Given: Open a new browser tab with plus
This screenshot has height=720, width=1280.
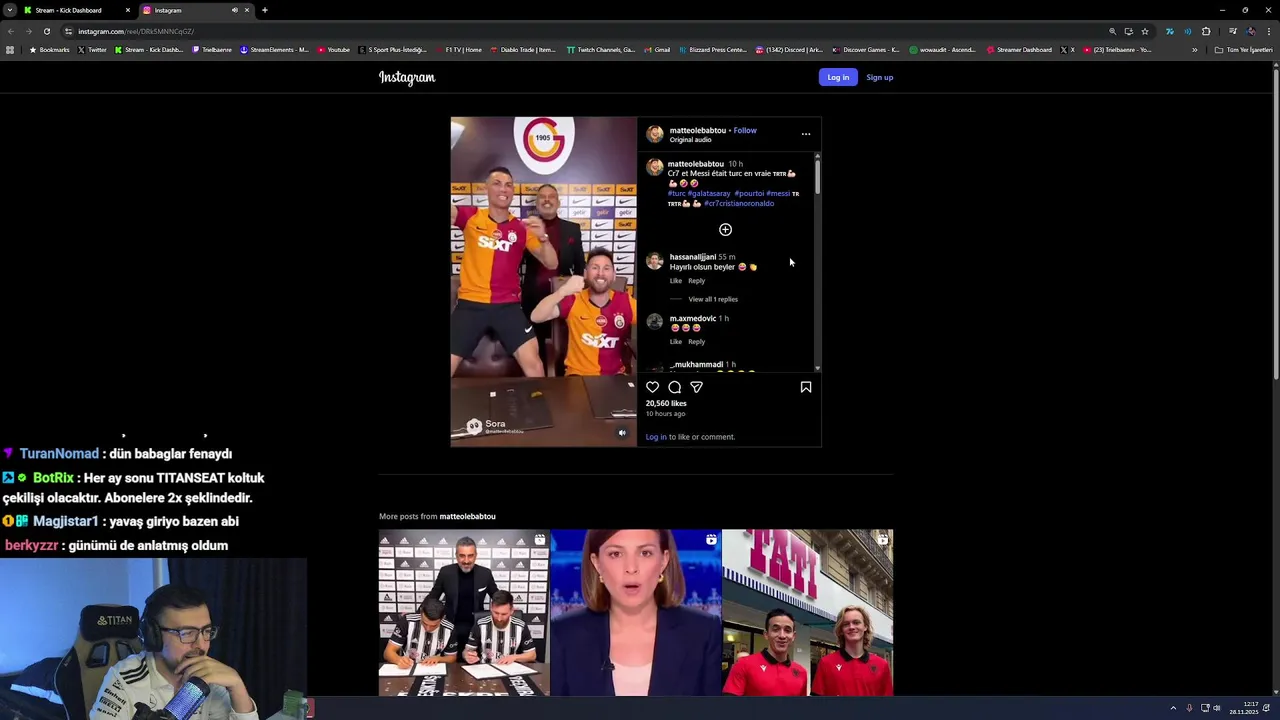Looking at the screenshot, I should 265,10.
